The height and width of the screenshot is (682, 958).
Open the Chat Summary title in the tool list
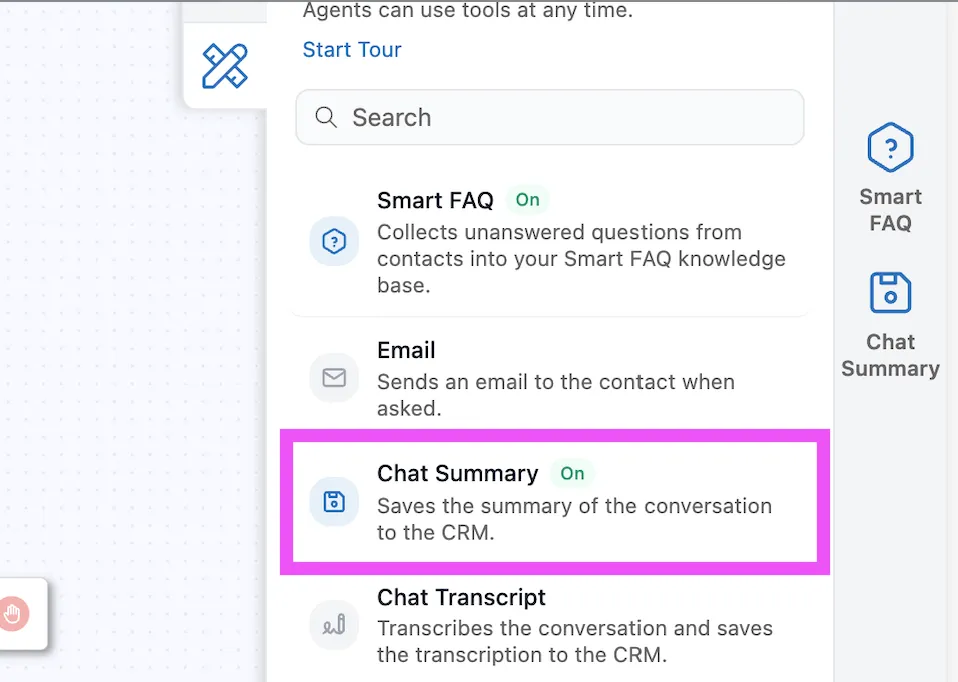pyautogui.click(x=457, y=473)
